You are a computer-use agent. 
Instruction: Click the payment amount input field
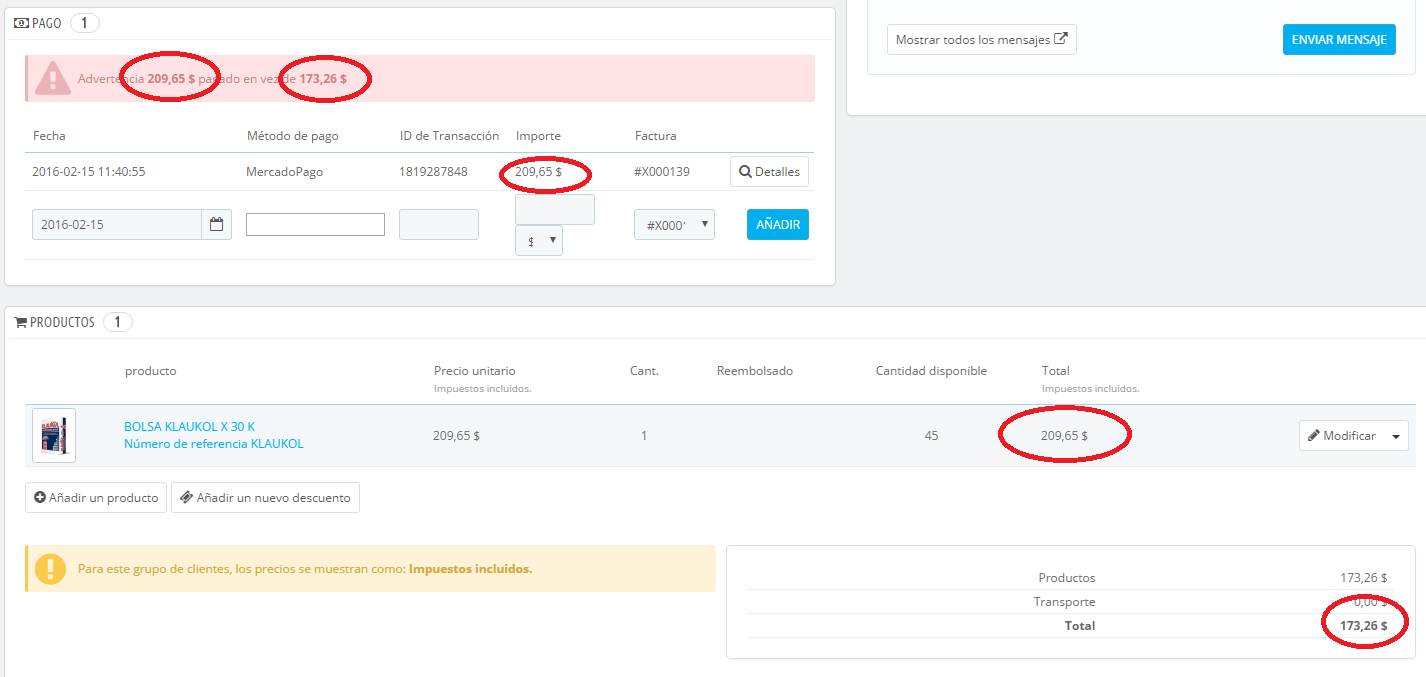pos(555,210)
